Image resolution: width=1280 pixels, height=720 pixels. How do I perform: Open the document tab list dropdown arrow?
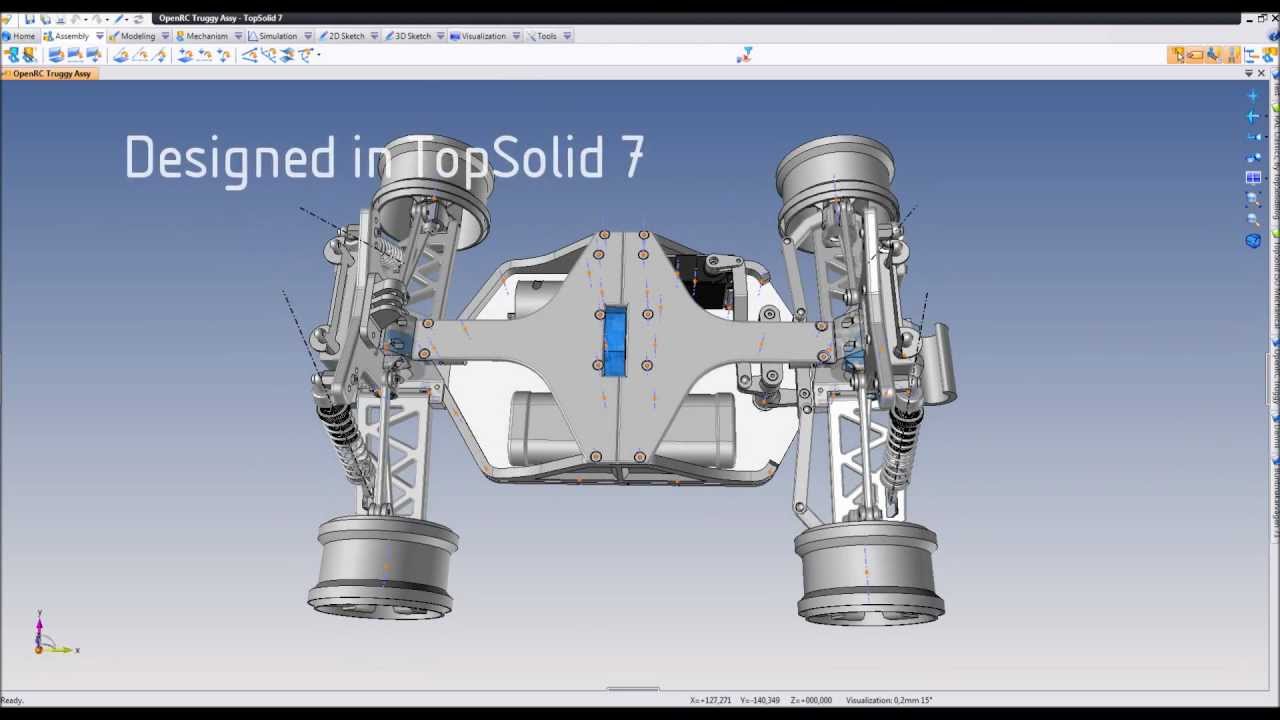(1248, 74)
